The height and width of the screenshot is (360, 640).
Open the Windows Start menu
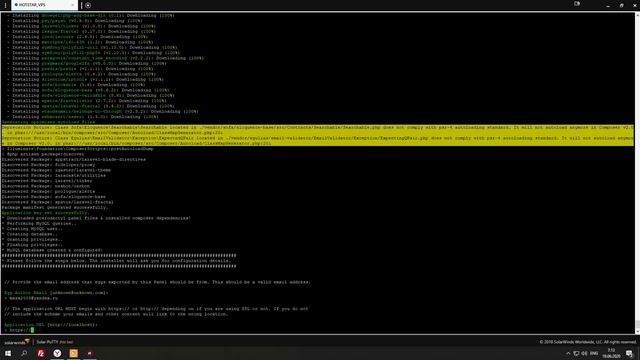point(8,353)
